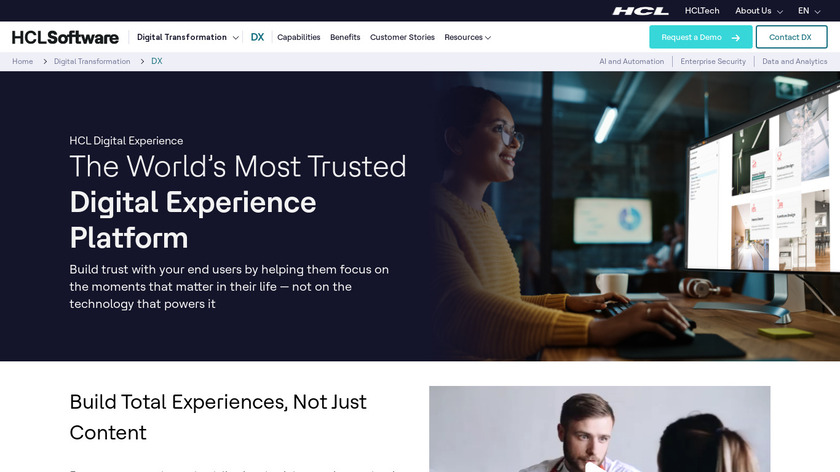Select the DX product tab
Image resolution: width=840 pixels, height=472 pixels.
point(257,37)
